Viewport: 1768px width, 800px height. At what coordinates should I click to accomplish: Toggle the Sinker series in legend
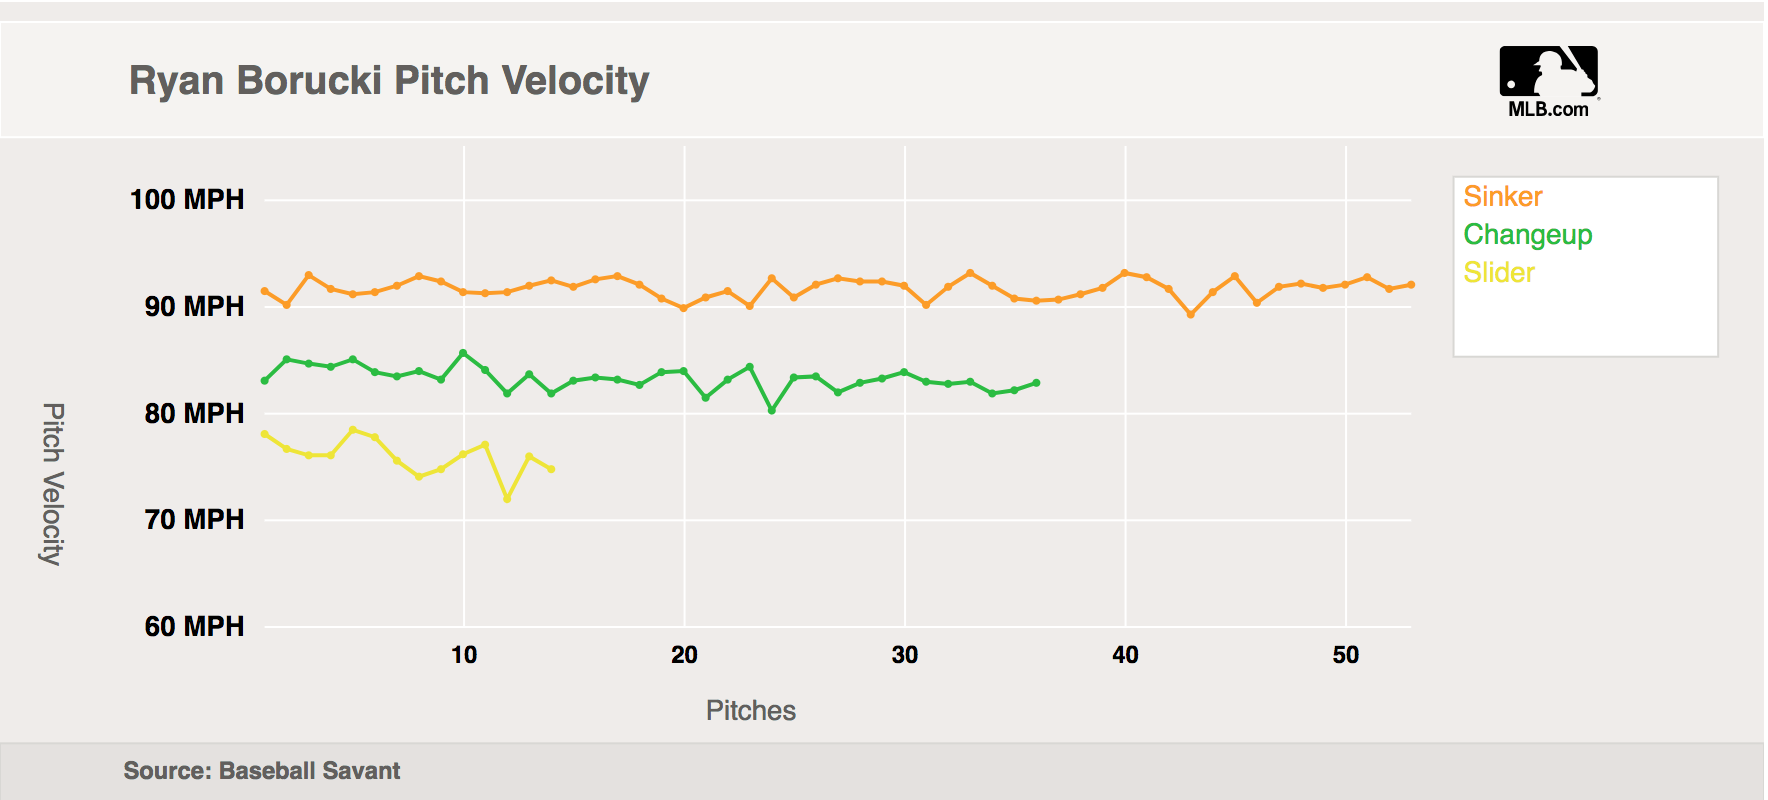(x=1502, y=196)
